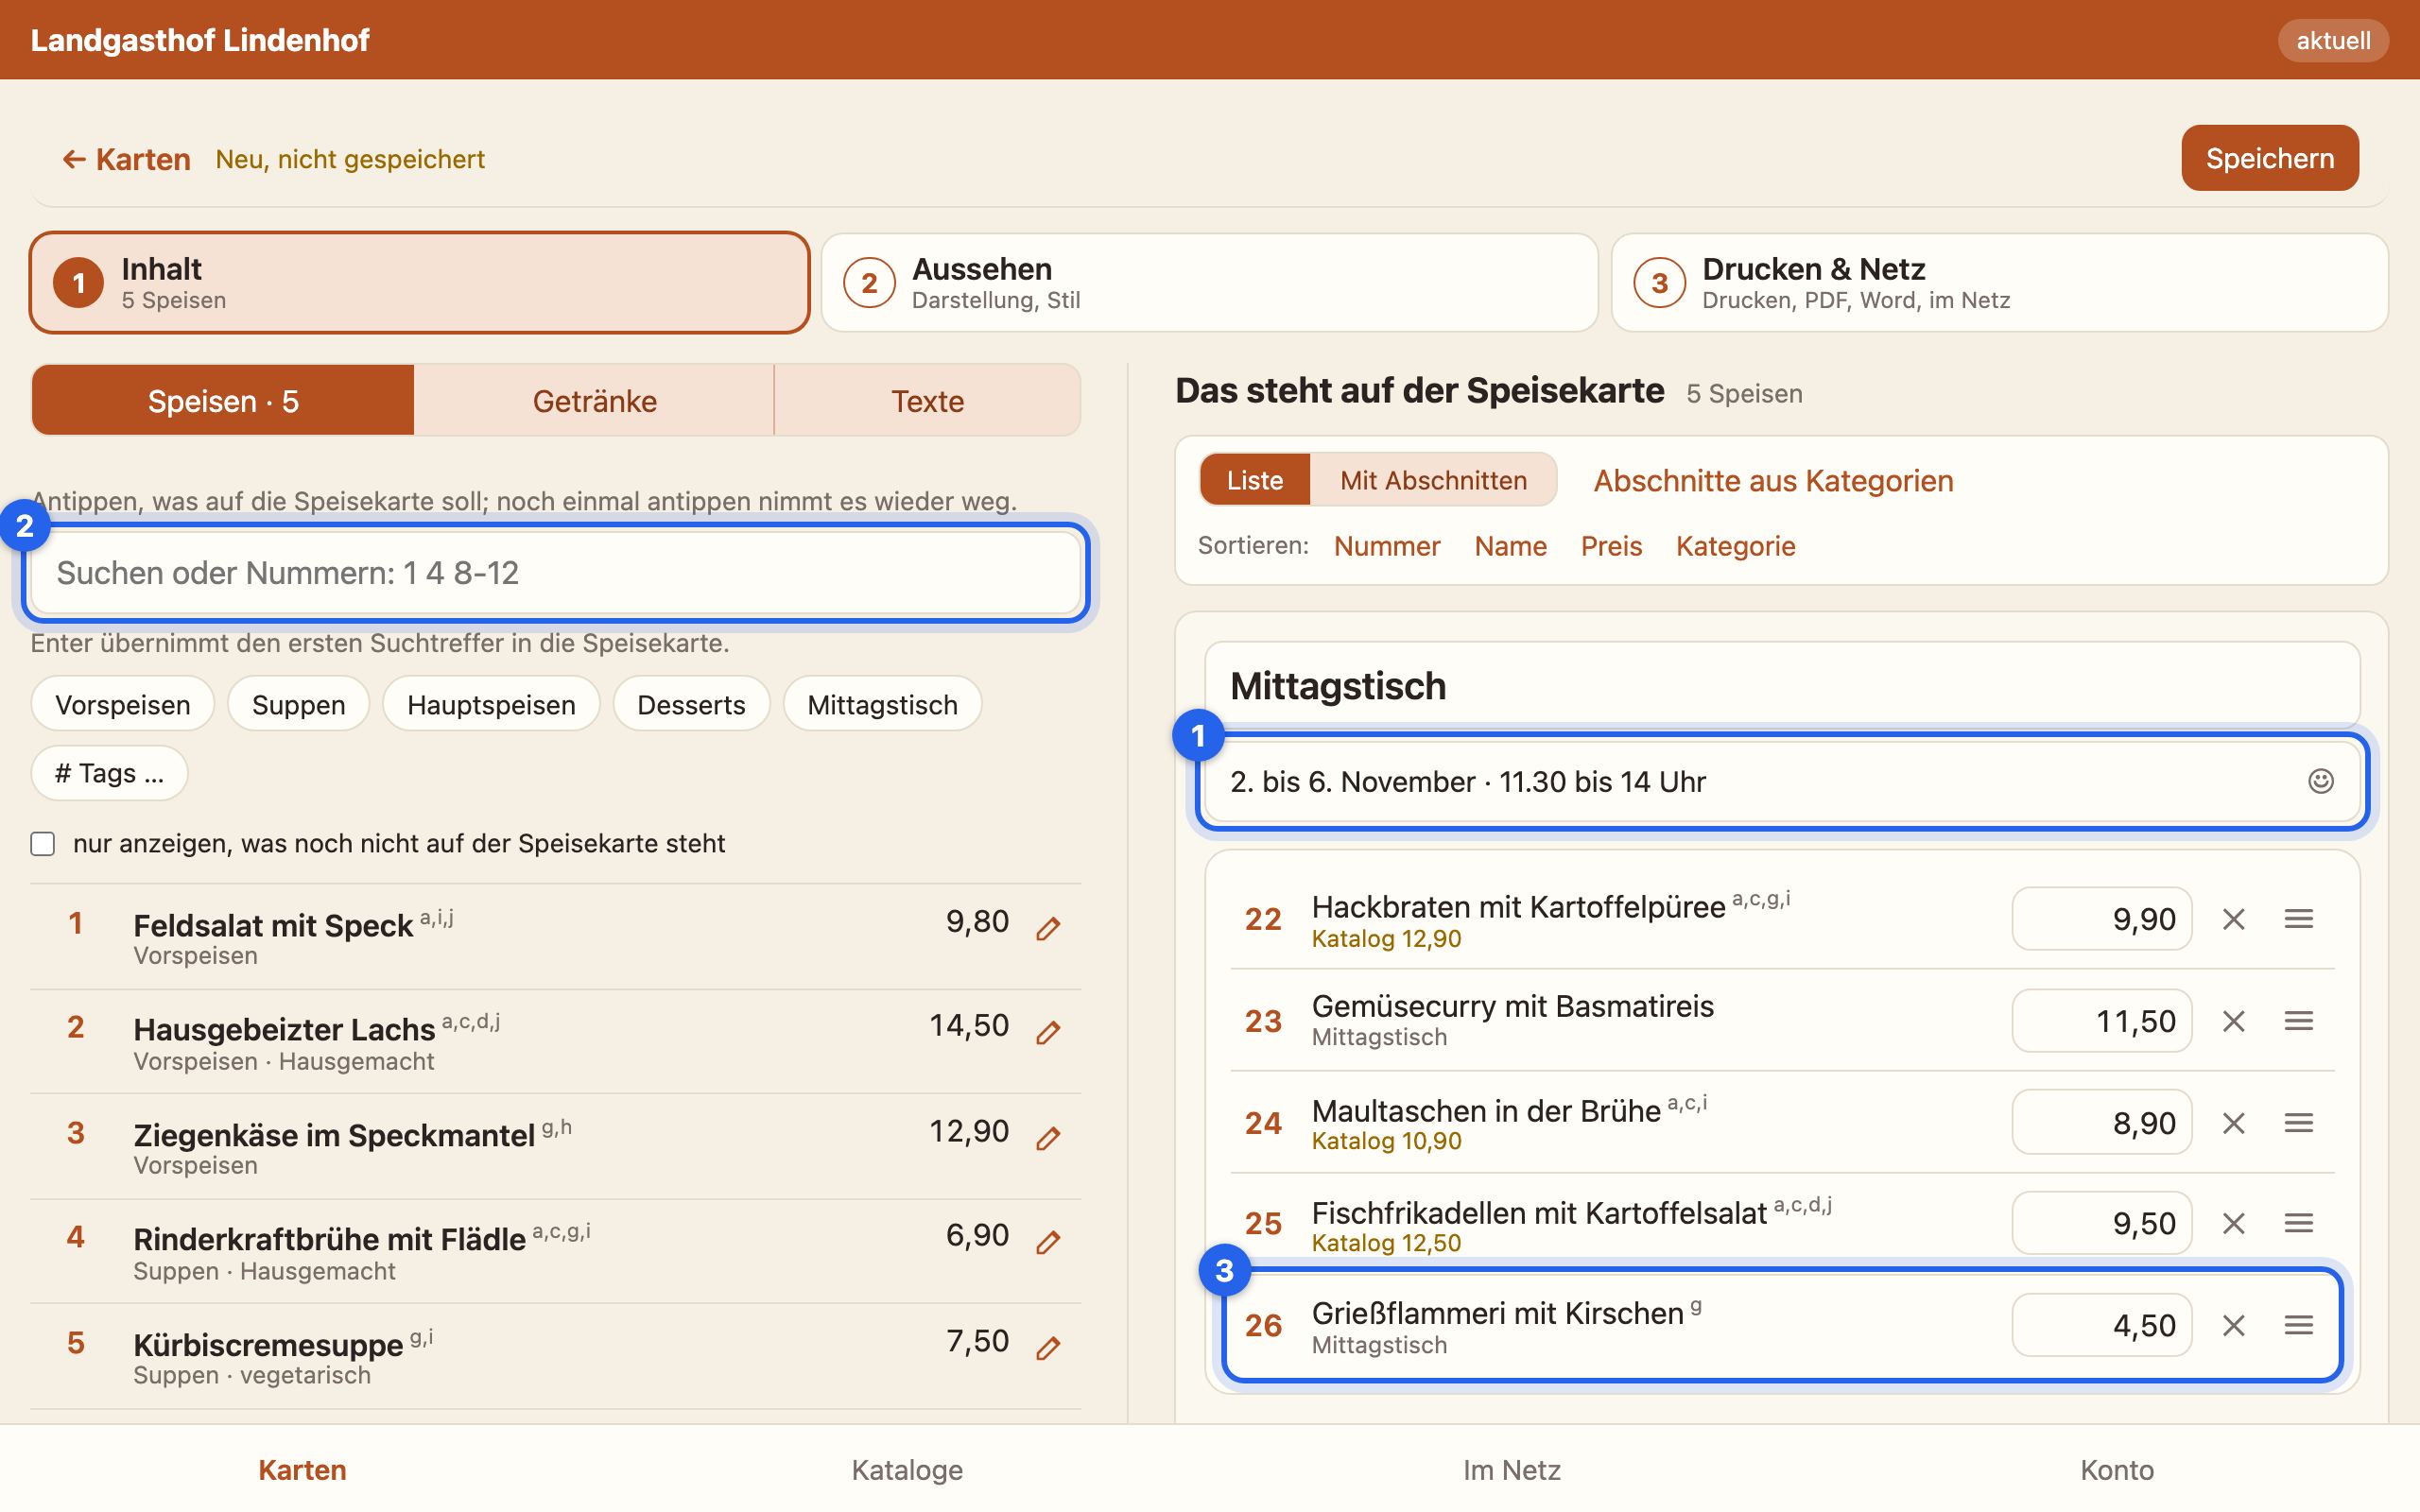Open Texte tab

click(927, 401)
